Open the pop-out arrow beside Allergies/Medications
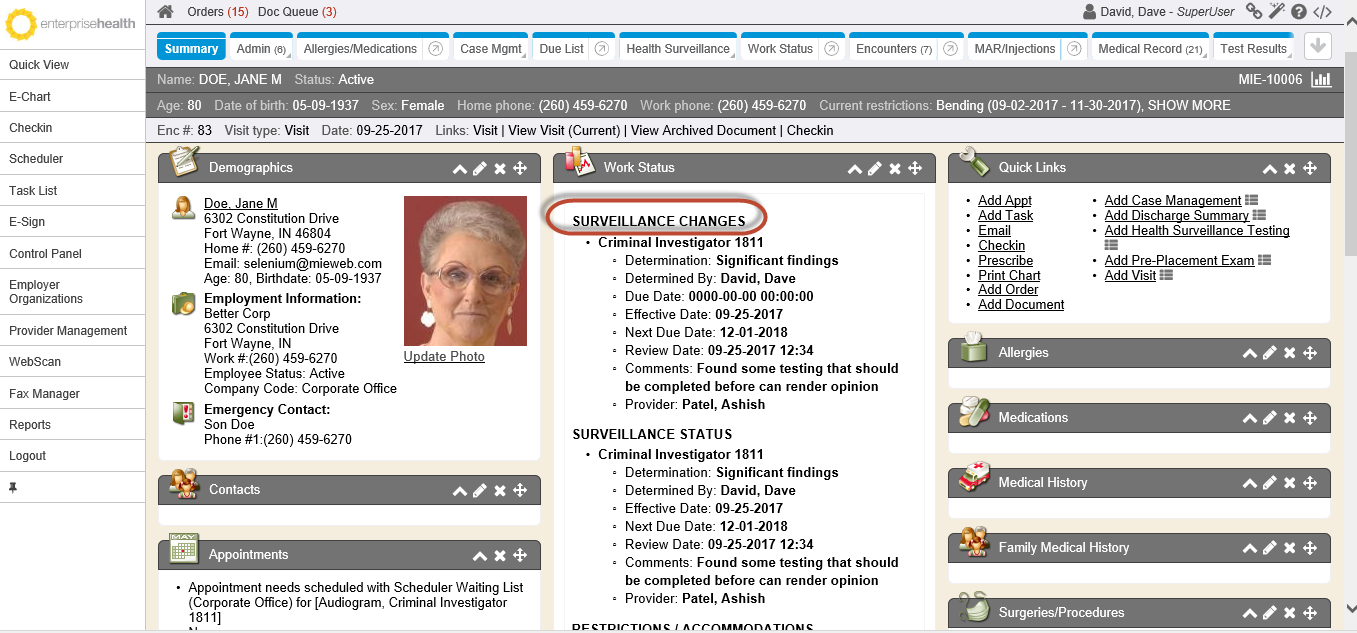The width and height of the screenshot is (1357, 633). [436, 49]
